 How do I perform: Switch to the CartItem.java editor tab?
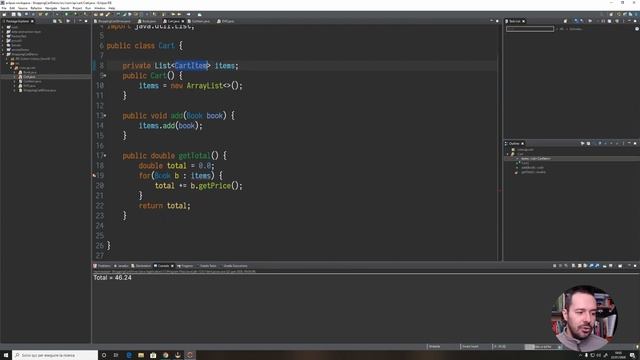pos(199,21)
